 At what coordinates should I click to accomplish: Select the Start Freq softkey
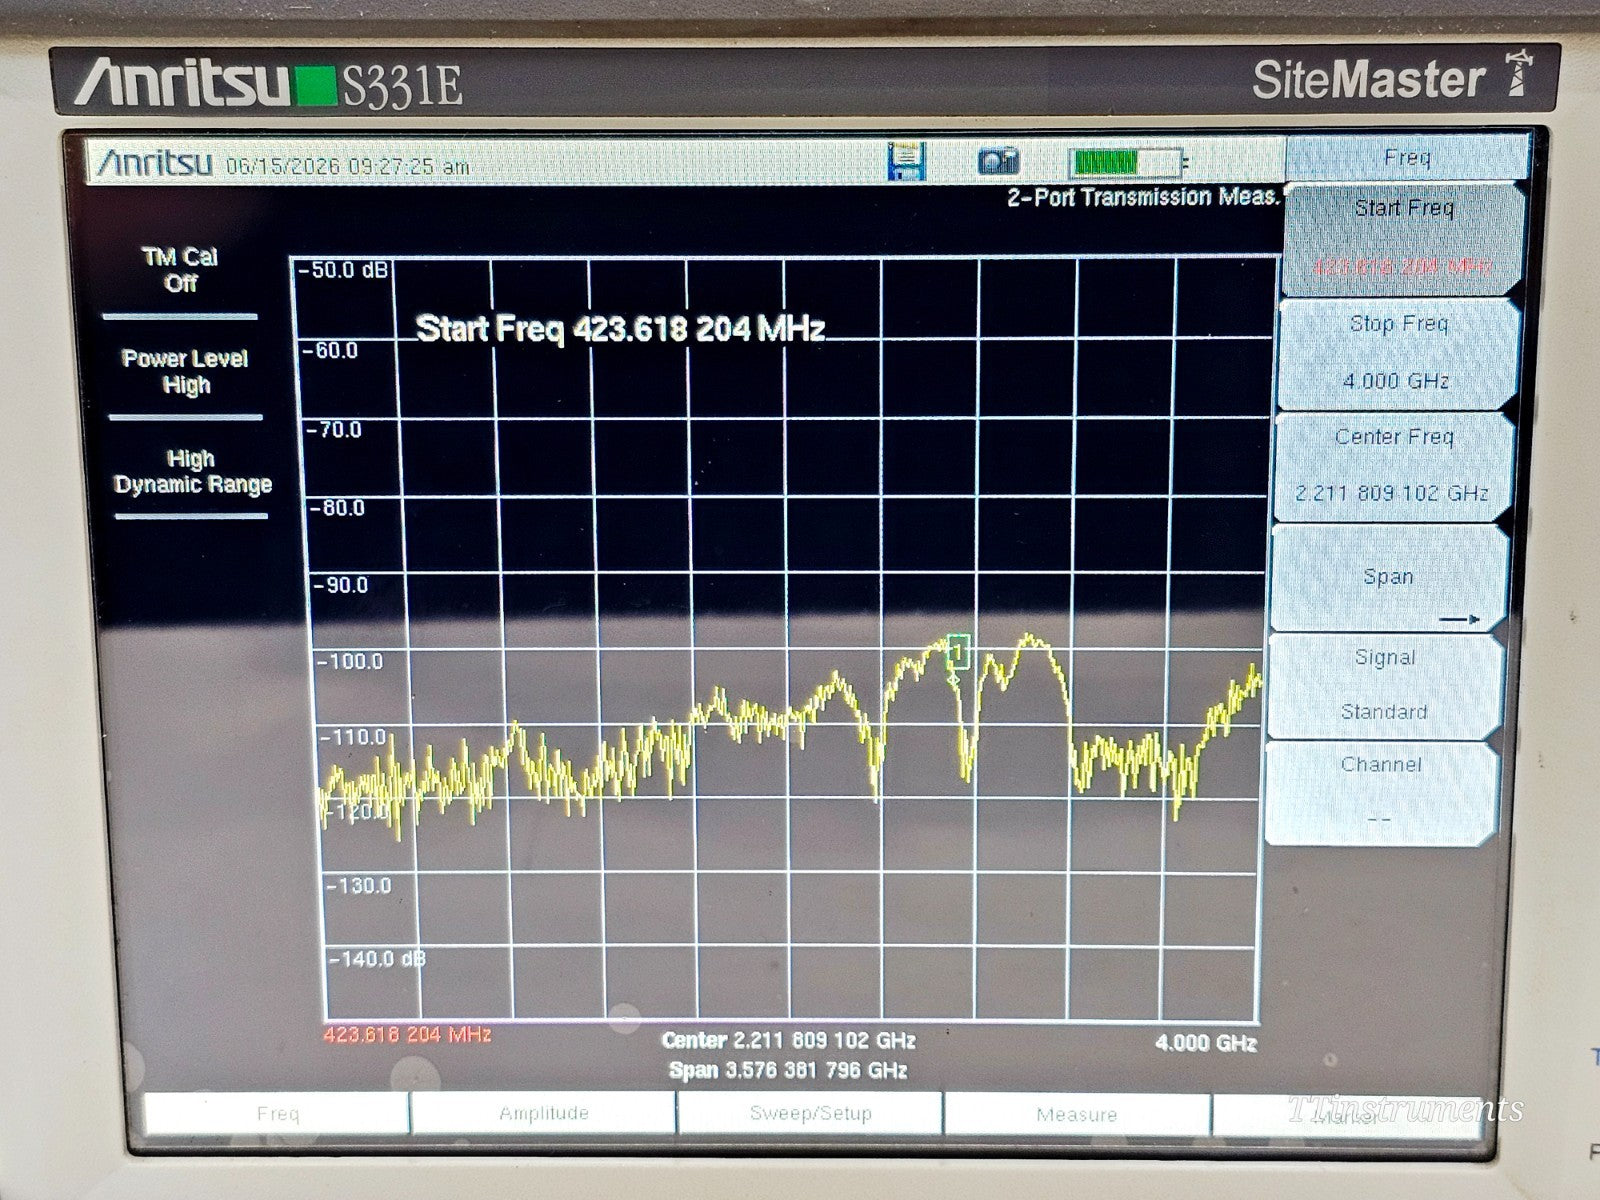1403,238
